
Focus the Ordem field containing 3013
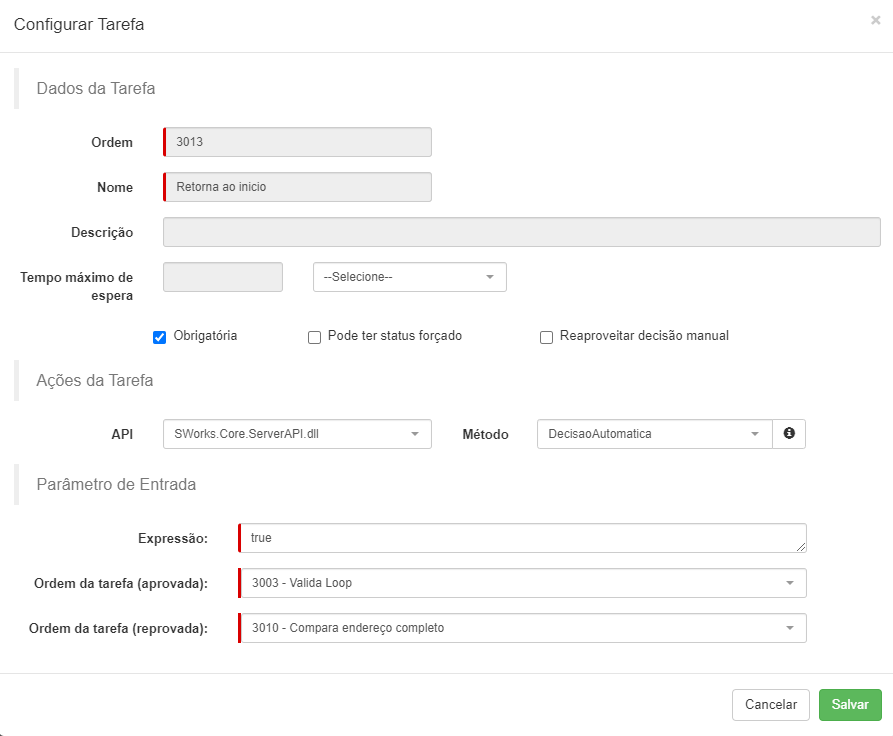pos(298,142)
